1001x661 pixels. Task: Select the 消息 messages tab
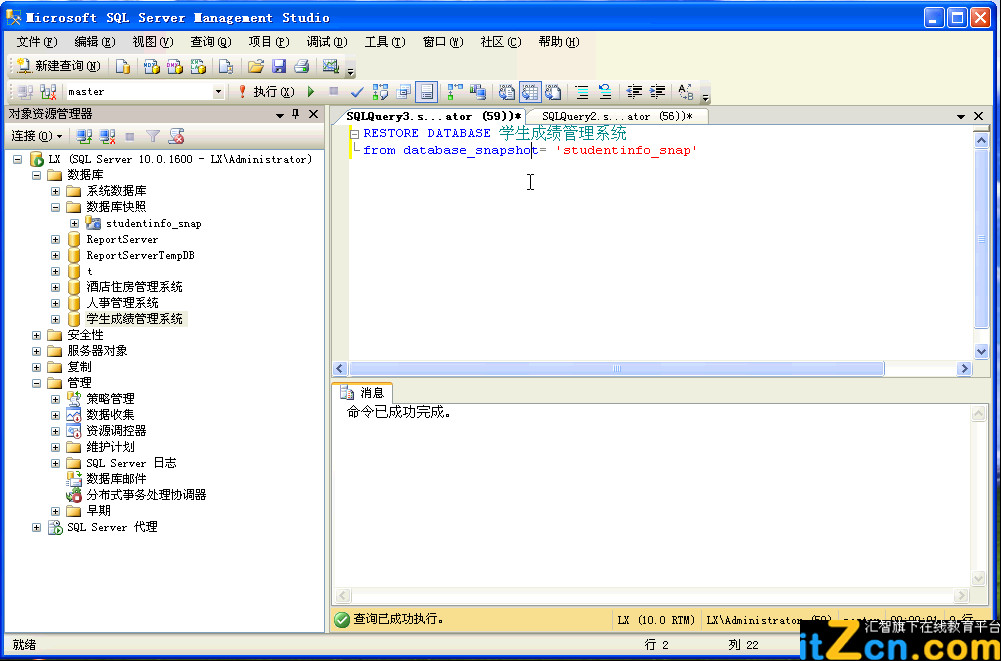(363, 393)
